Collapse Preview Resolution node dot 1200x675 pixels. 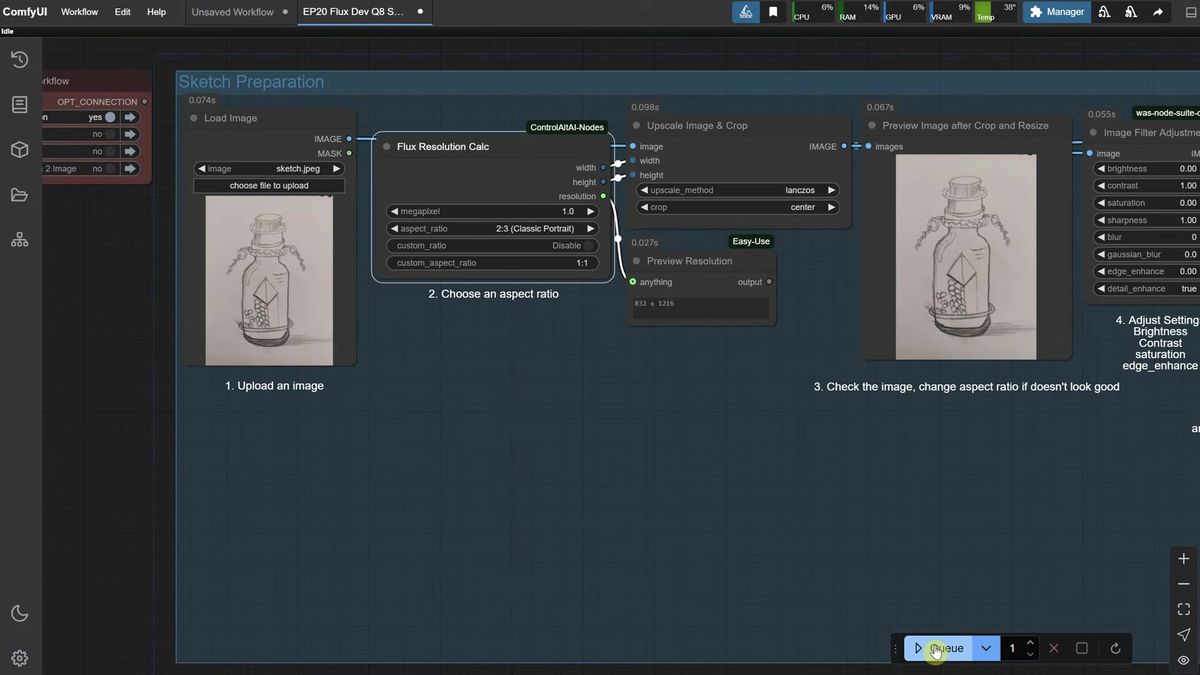(x=636, y=261)
